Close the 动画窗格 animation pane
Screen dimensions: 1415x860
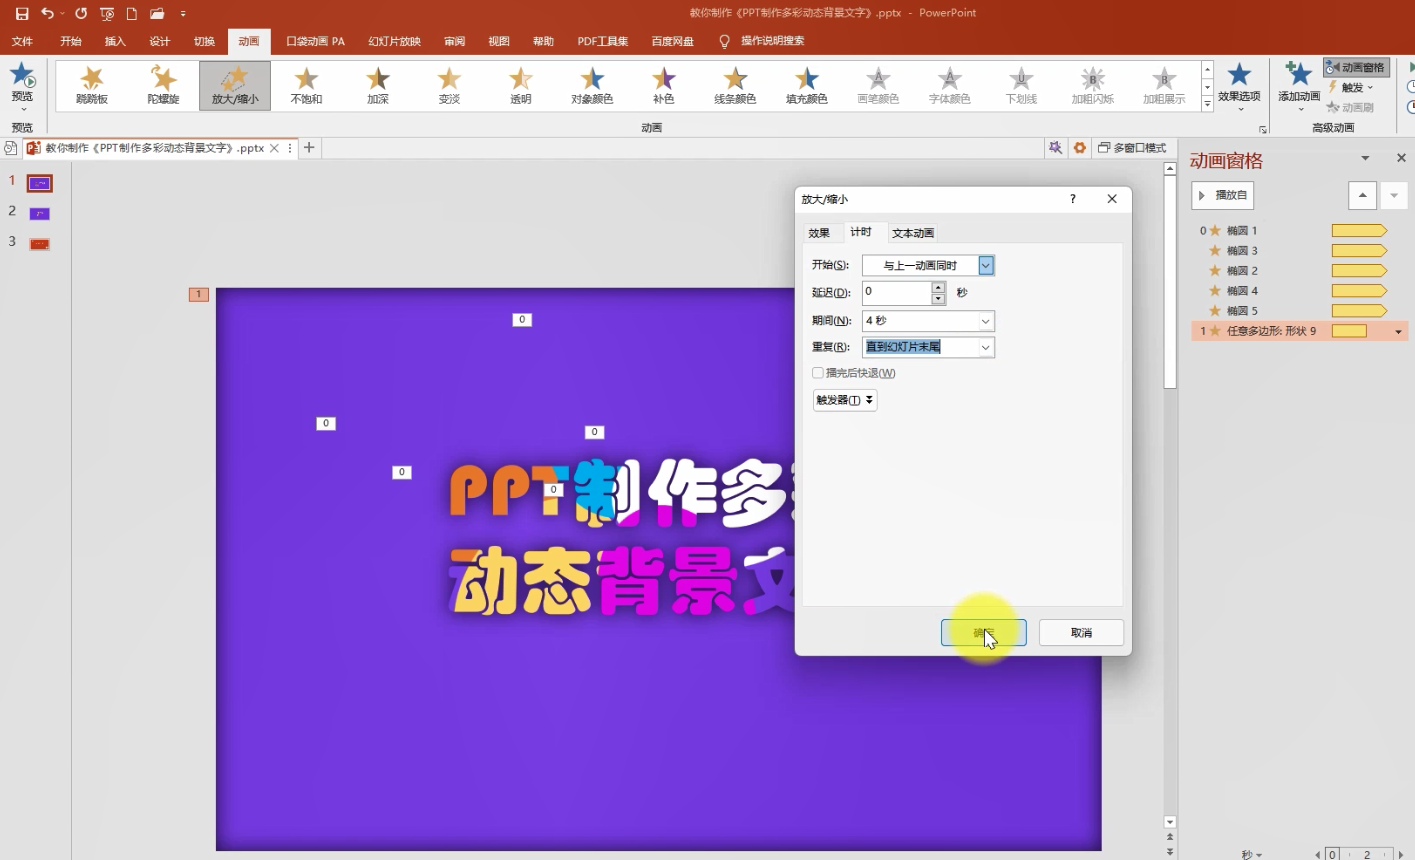coord(1401,158)
